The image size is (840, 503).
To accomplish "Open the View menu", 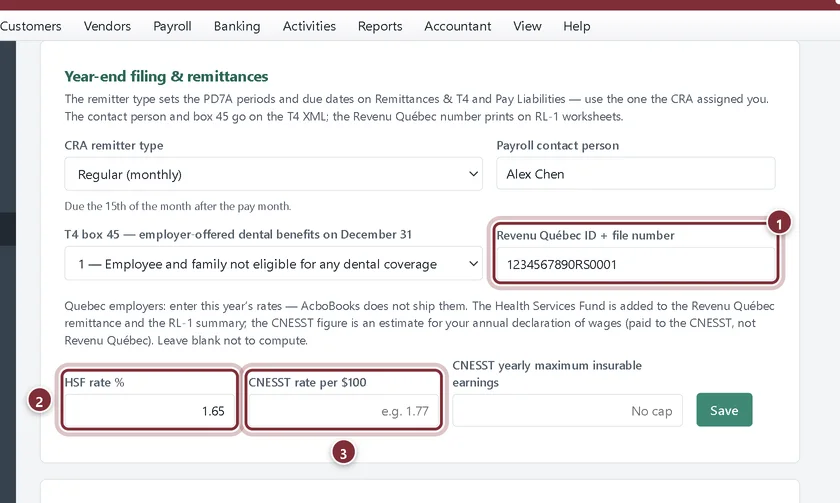I will tap(527, 26).
